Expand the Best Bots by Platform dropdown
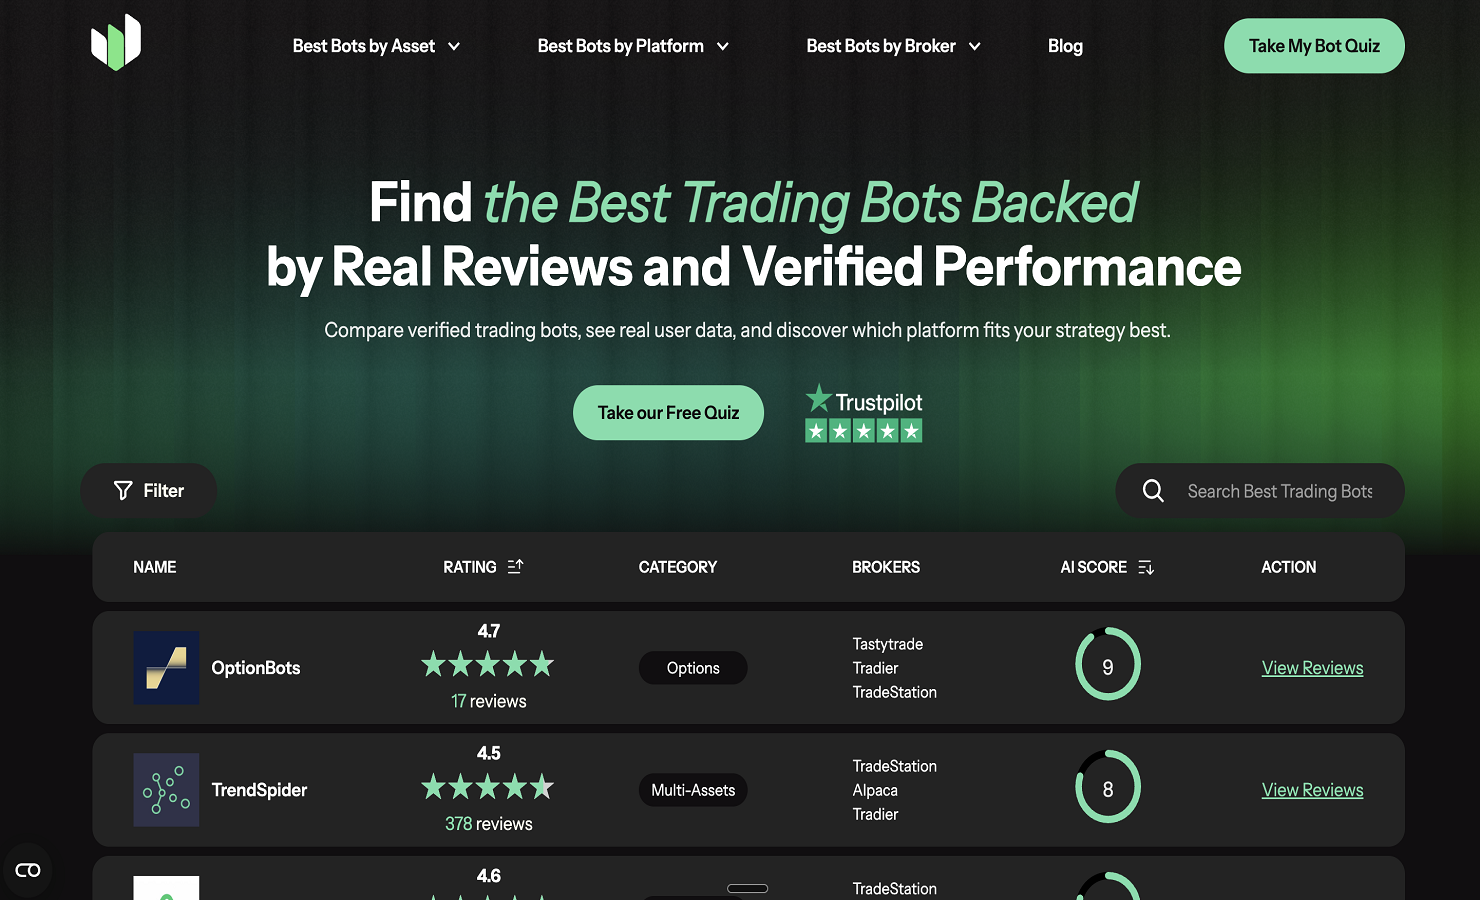Viewport: 1480px width, 900px height. (632, 45)
